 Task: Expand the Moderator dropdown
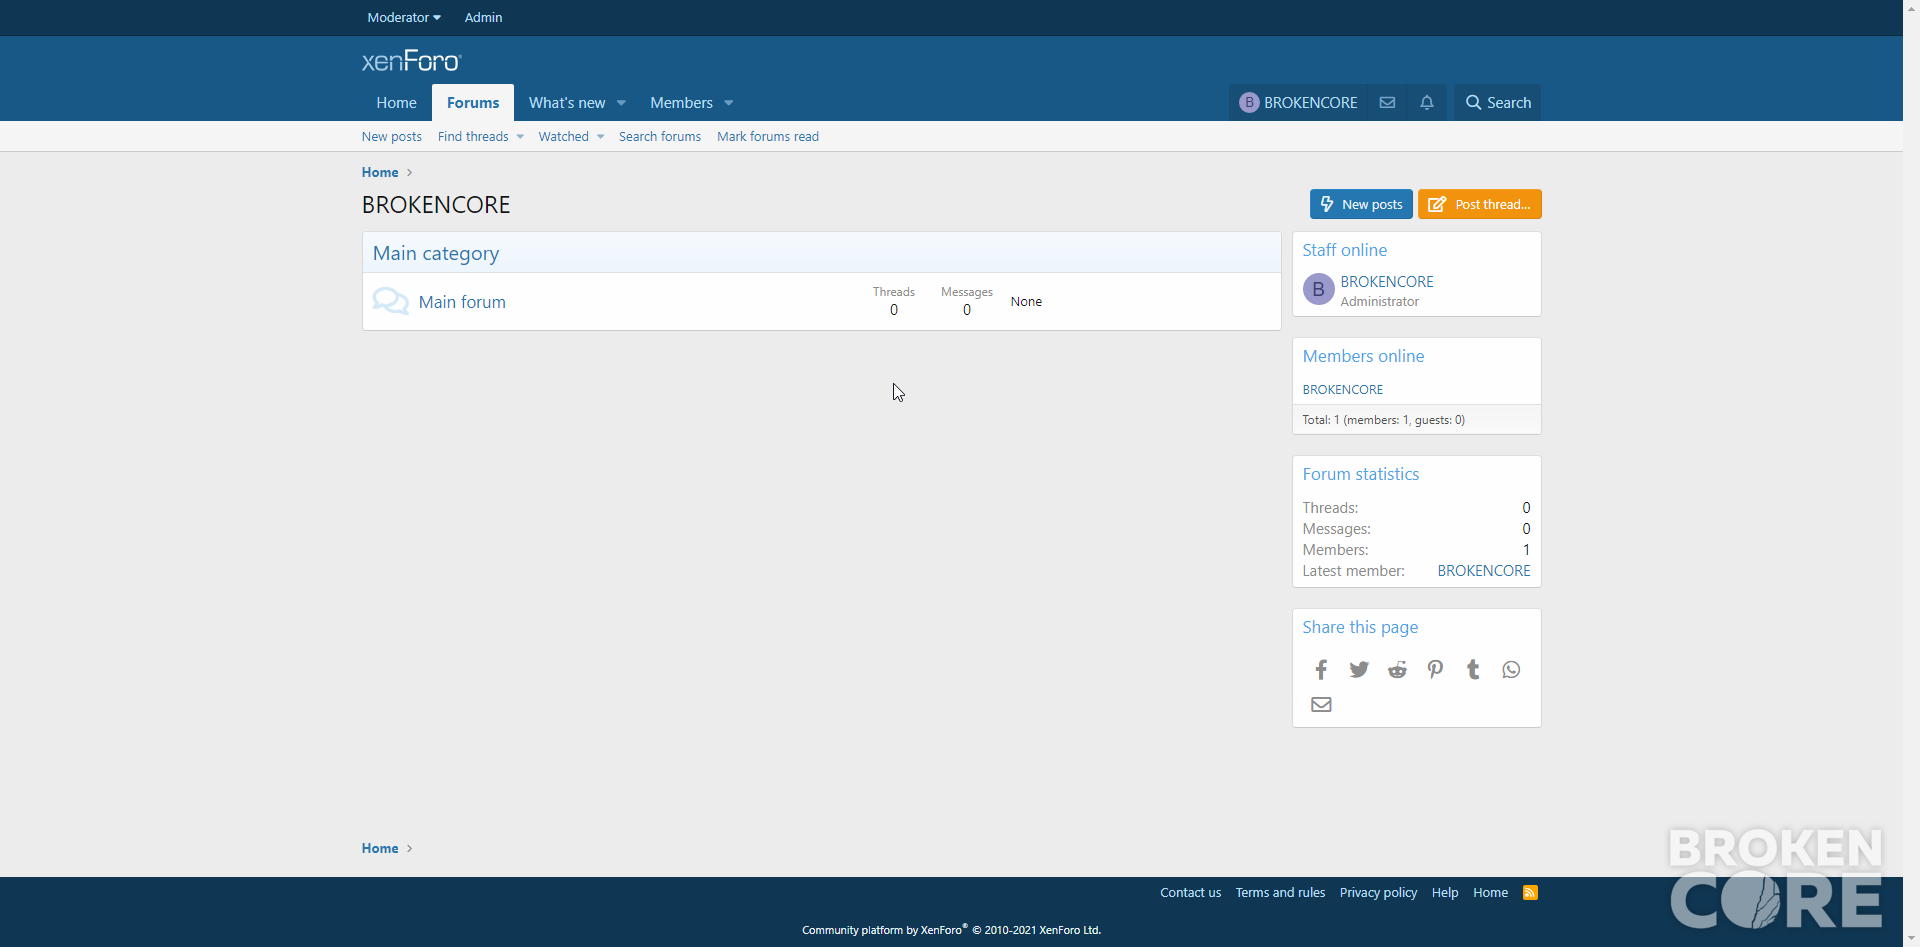(x=403, y=17)
